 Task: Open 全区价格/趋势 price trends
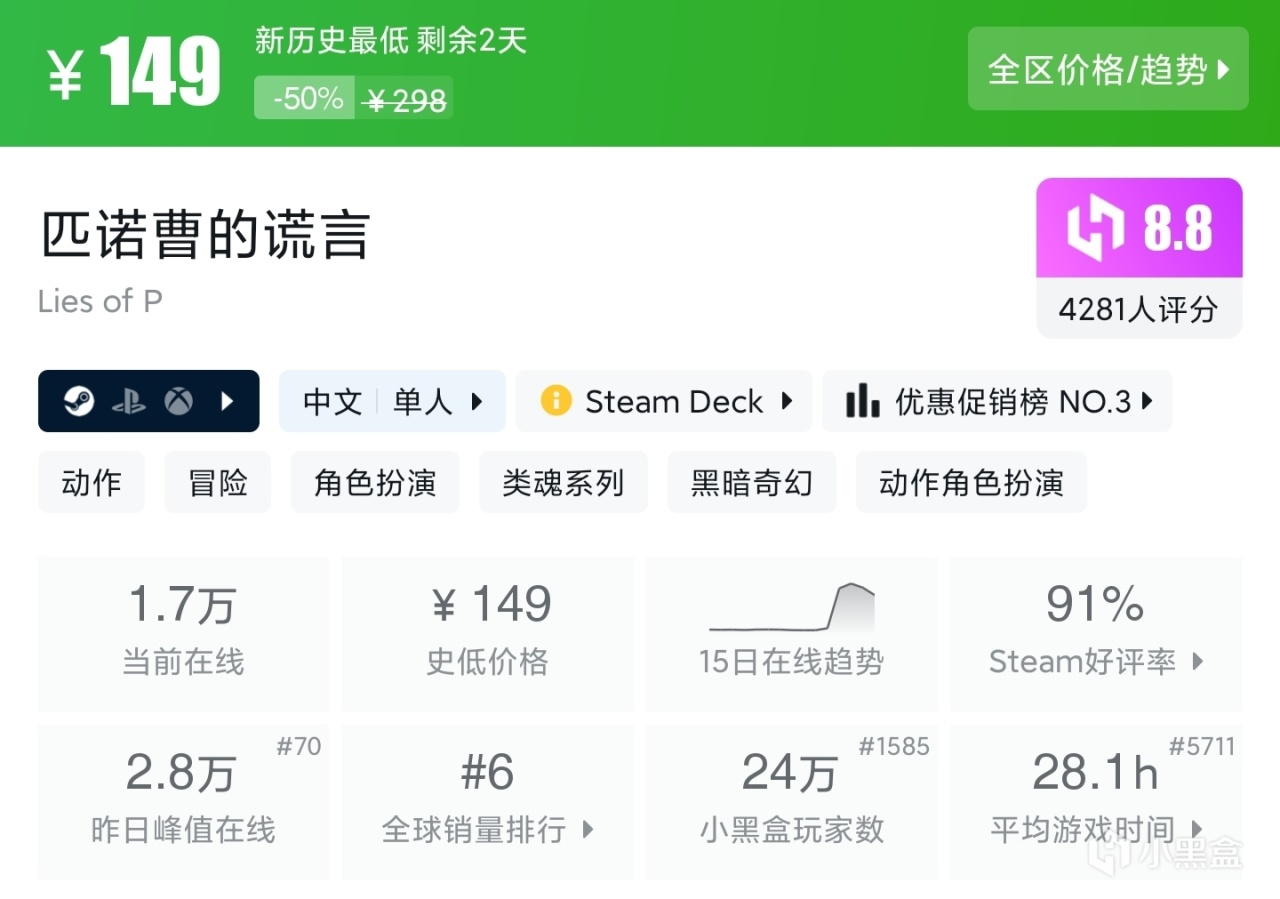(x=1108, y=69)
